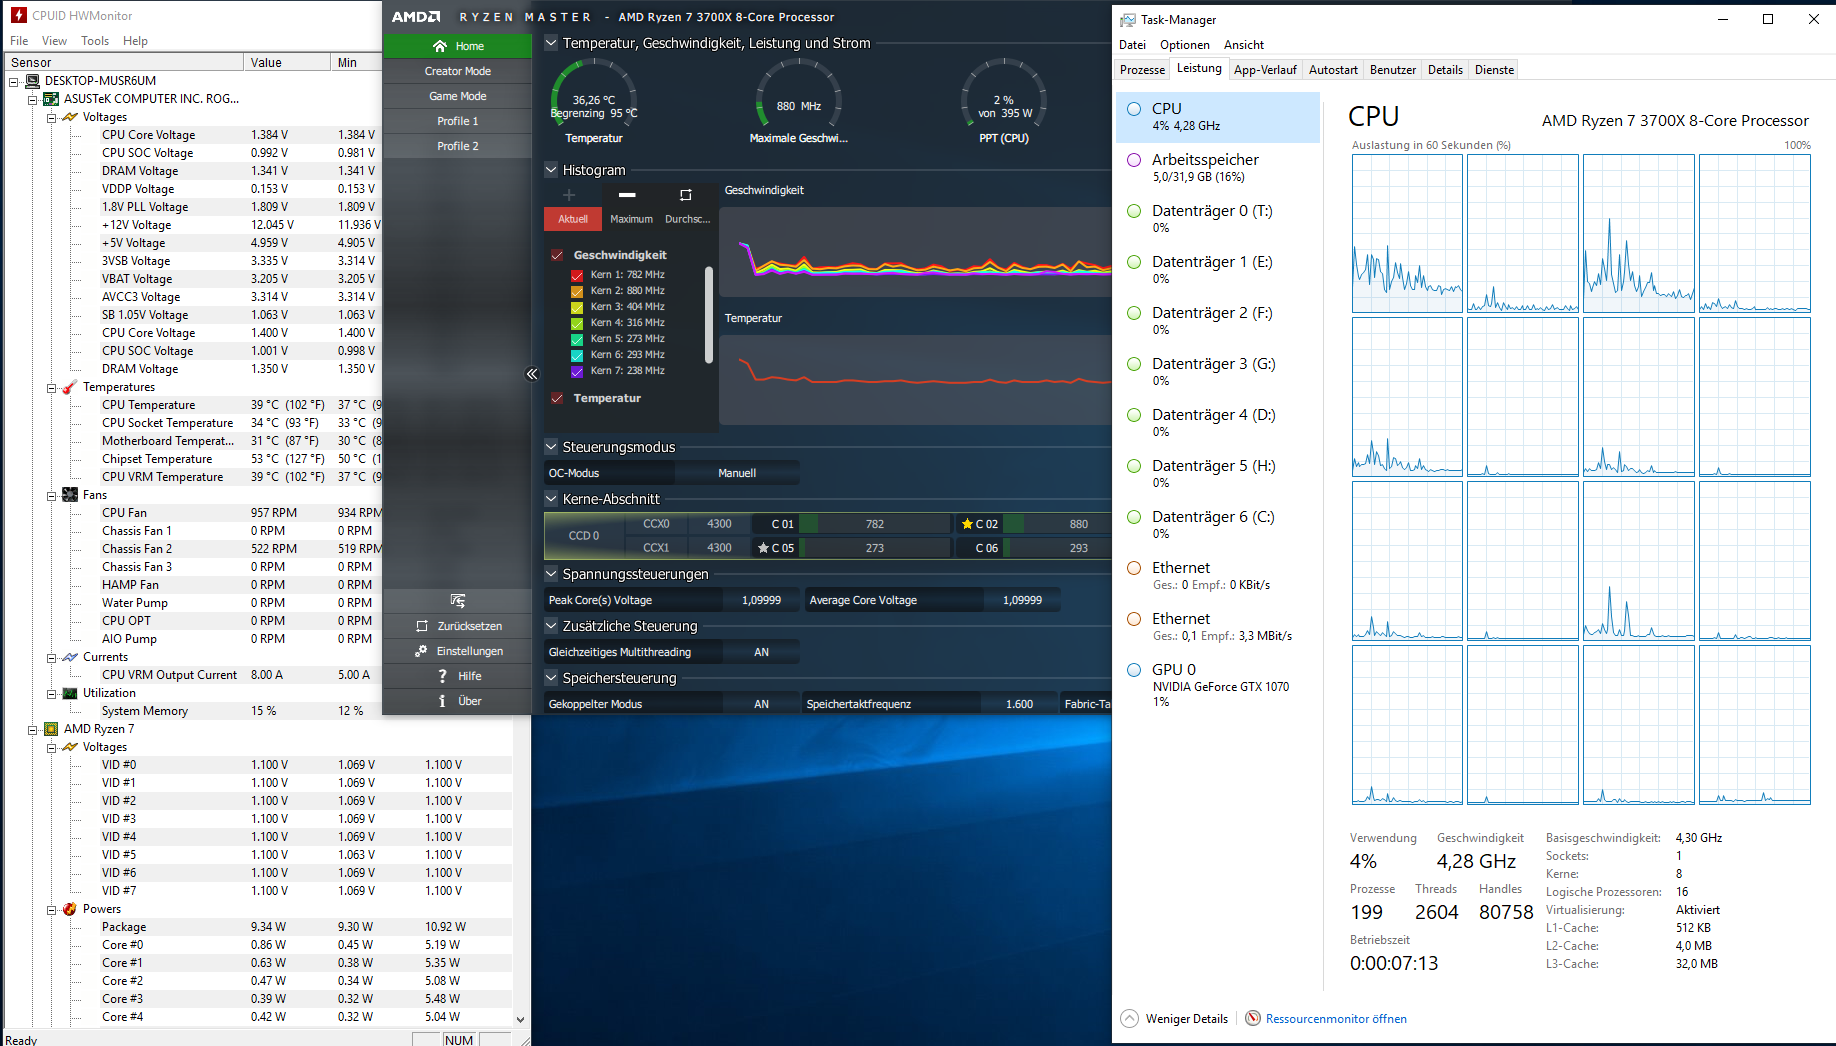
Task: Click the computer icon beside DESKTOP-MUSR6UM
Action: pyautogui.click(x=32, y=81)
